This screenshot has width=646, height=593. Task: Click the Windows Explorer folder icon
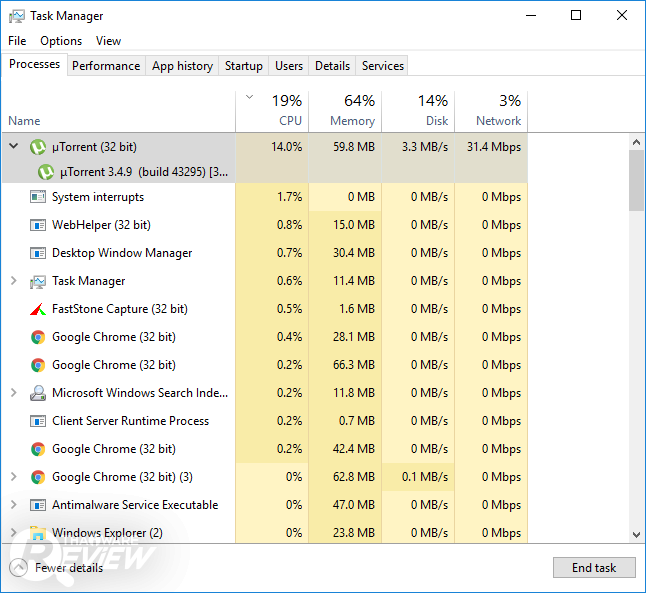(x=38, y=533)
